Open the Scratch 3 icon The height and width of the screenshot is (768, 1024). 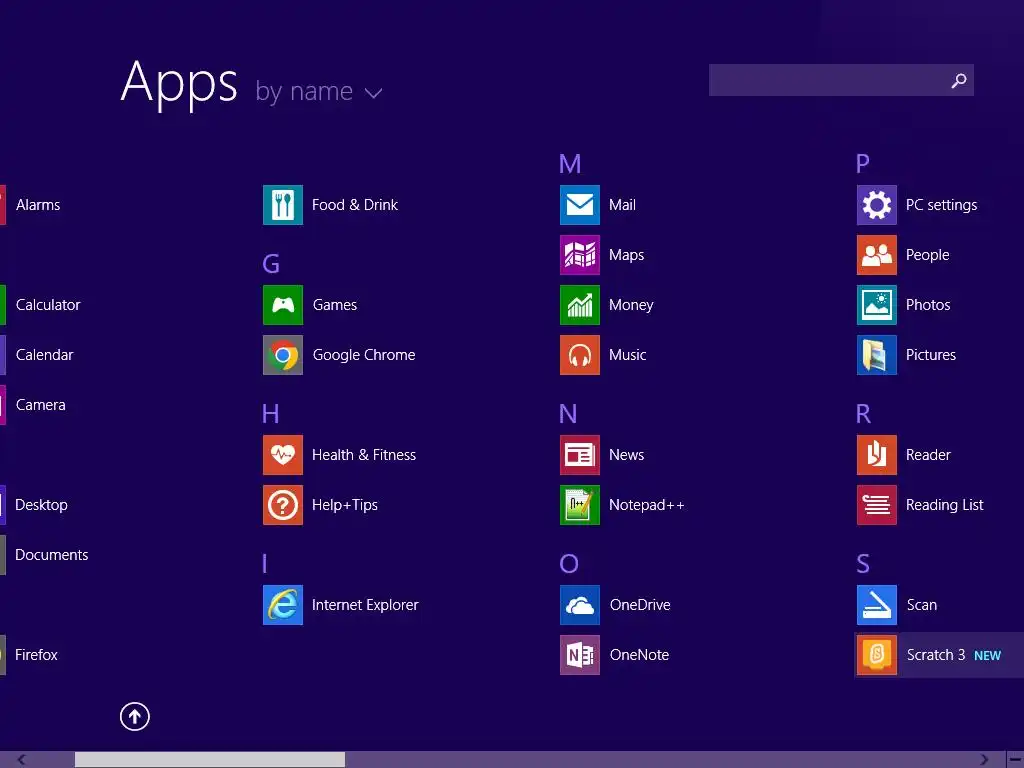pyautogui.click(x=877, y=654)
